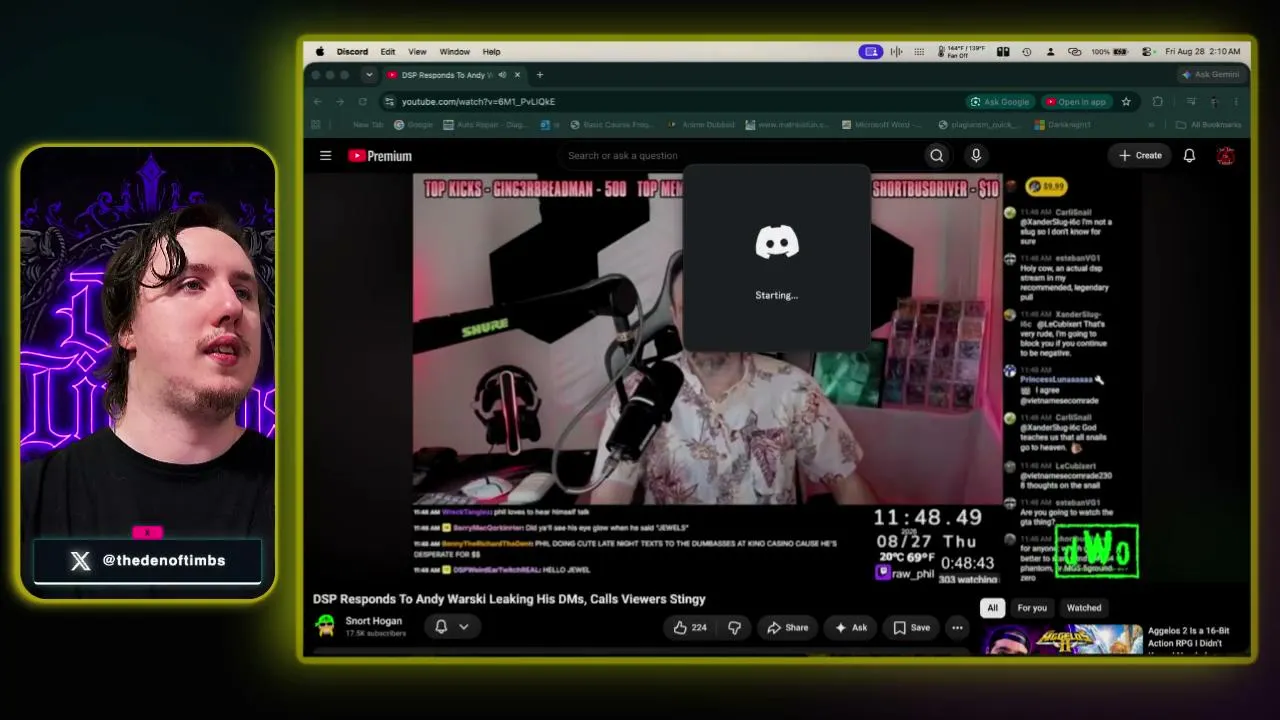Viewport: 1280px width, 720px height.
Task: Bookmark this page with the star icon
Action: 1126,101
